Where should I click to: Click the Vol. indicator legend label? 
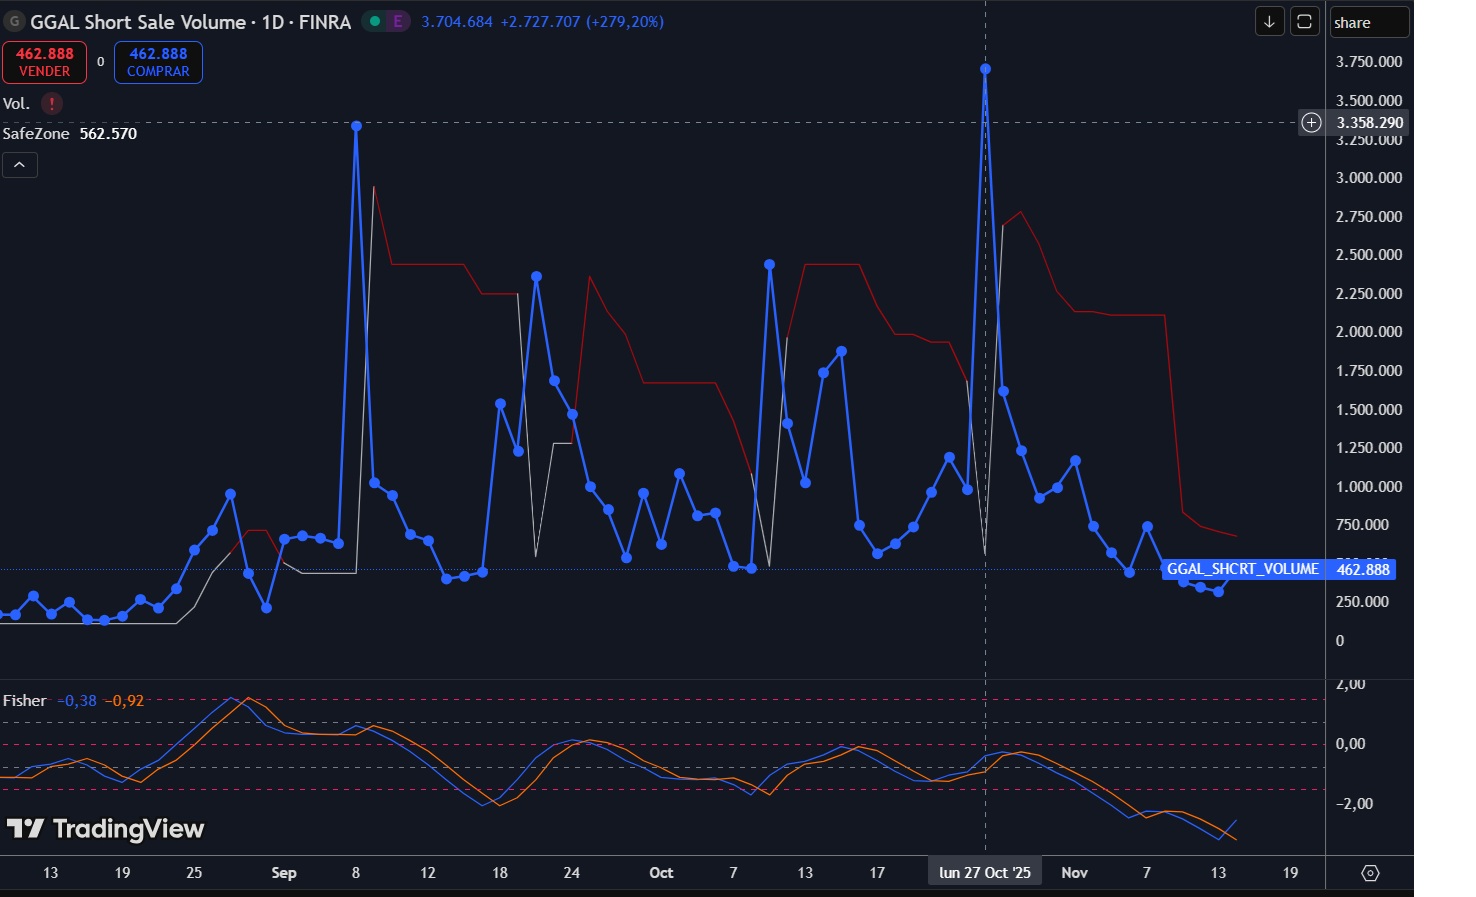pos(16,104)
